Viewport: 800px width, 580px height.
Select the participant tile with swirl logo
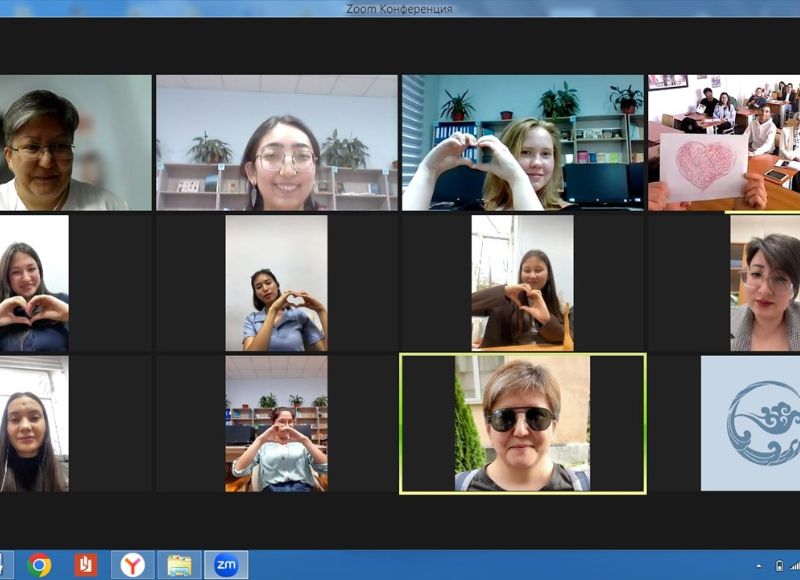click(x=750, y=423)
